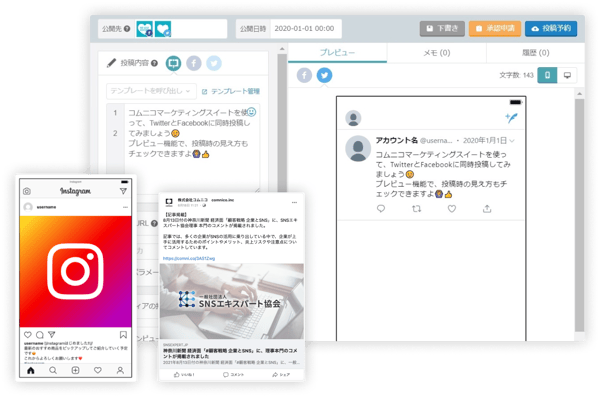Screen dimensions: 600x397
Task: Click the Instagram new post plus icon
Action: tap(75, 370)
